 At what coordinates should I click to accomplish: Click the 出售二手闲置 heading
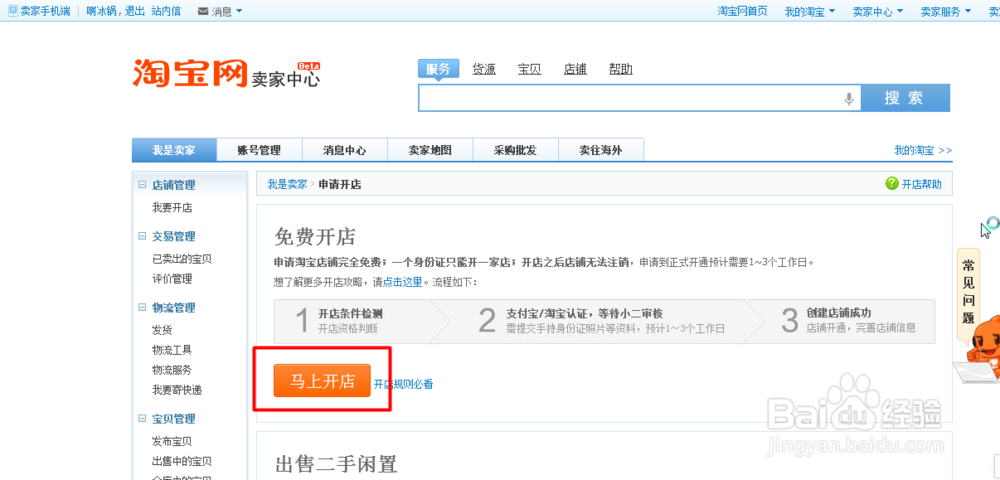click(336, 463)
